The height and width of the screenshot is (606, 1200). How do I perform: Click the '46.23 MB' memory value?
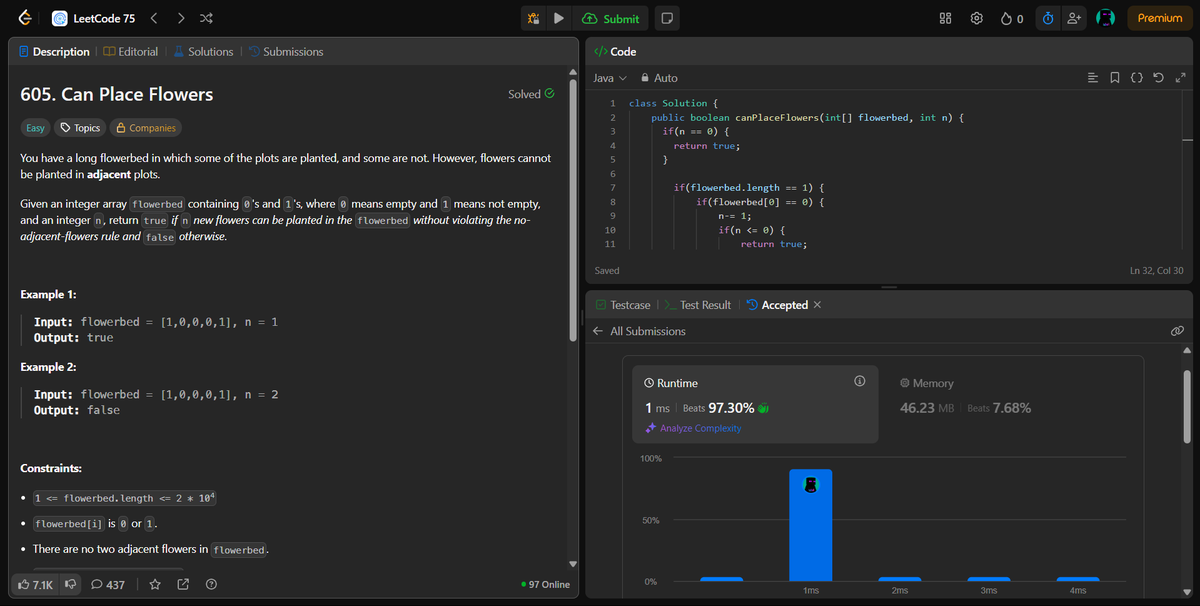coord(928,408)
